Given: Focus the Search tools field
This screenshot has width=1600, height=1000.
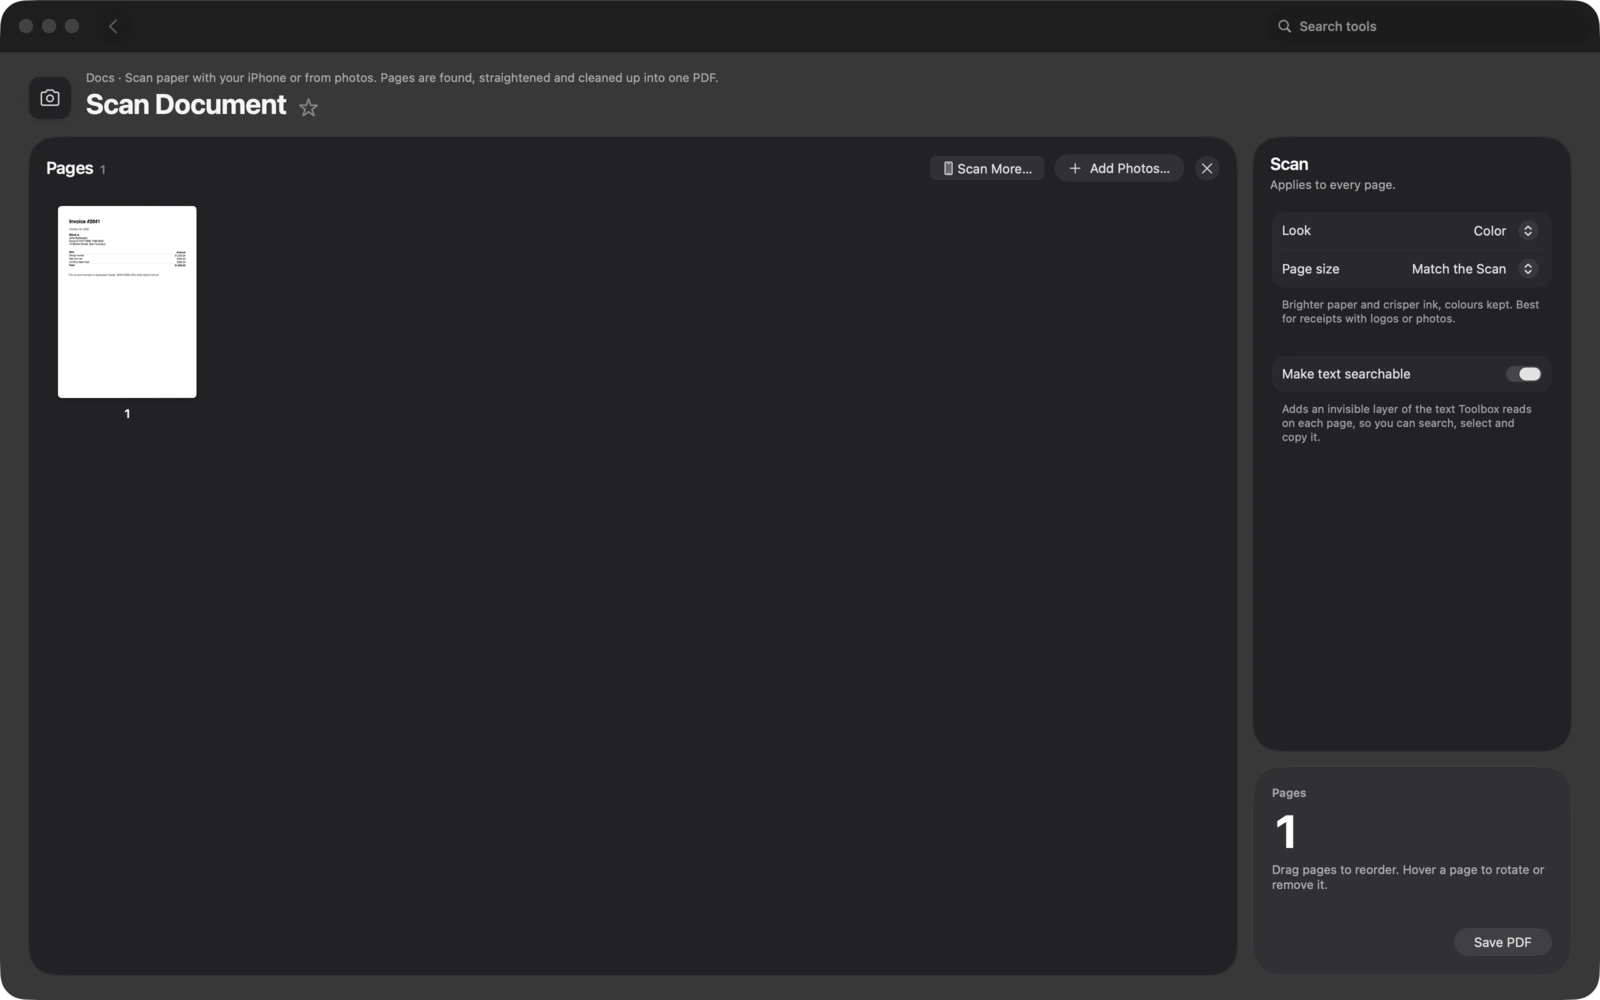Looking at the screenshot, I should (x=1420, y=26).
